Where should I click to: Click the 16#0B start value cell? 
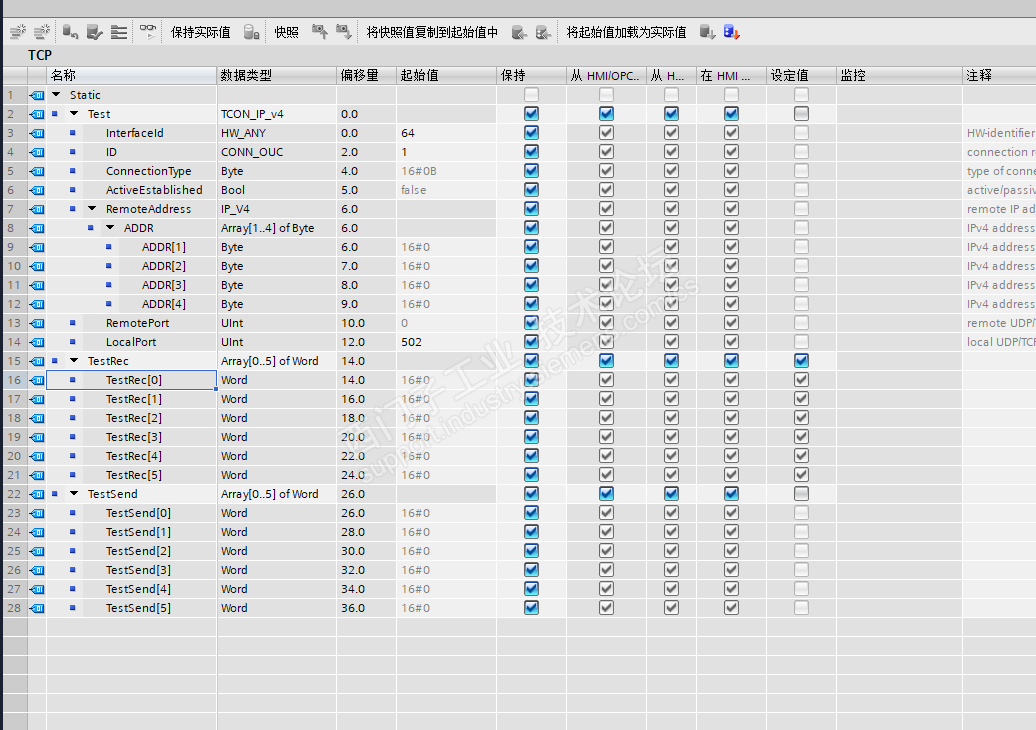tap(447, 171)
